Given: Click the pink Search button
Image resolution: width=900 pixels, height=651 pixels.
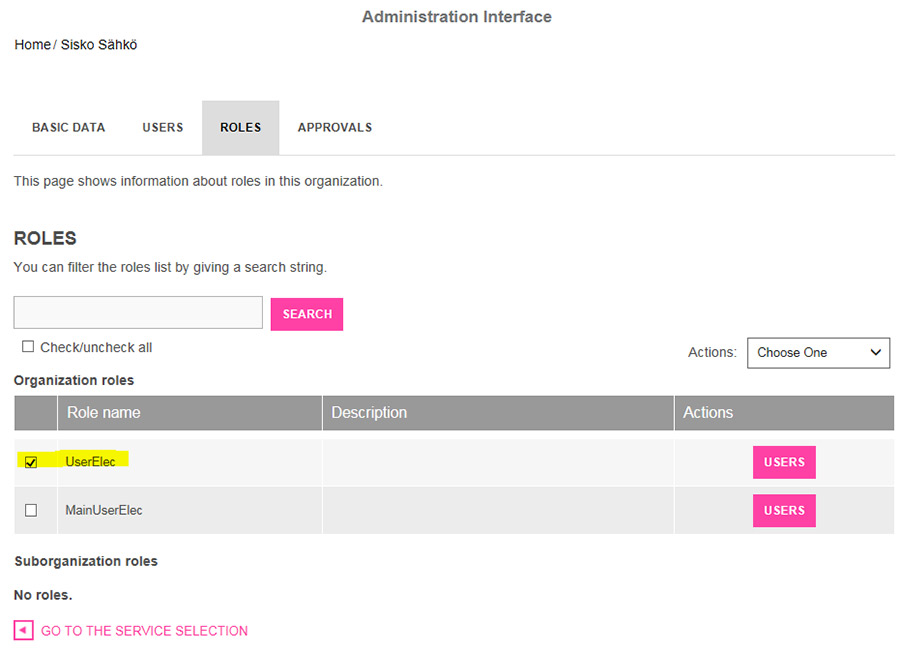Looking at the screenshot, I should [x=307, y=314].
